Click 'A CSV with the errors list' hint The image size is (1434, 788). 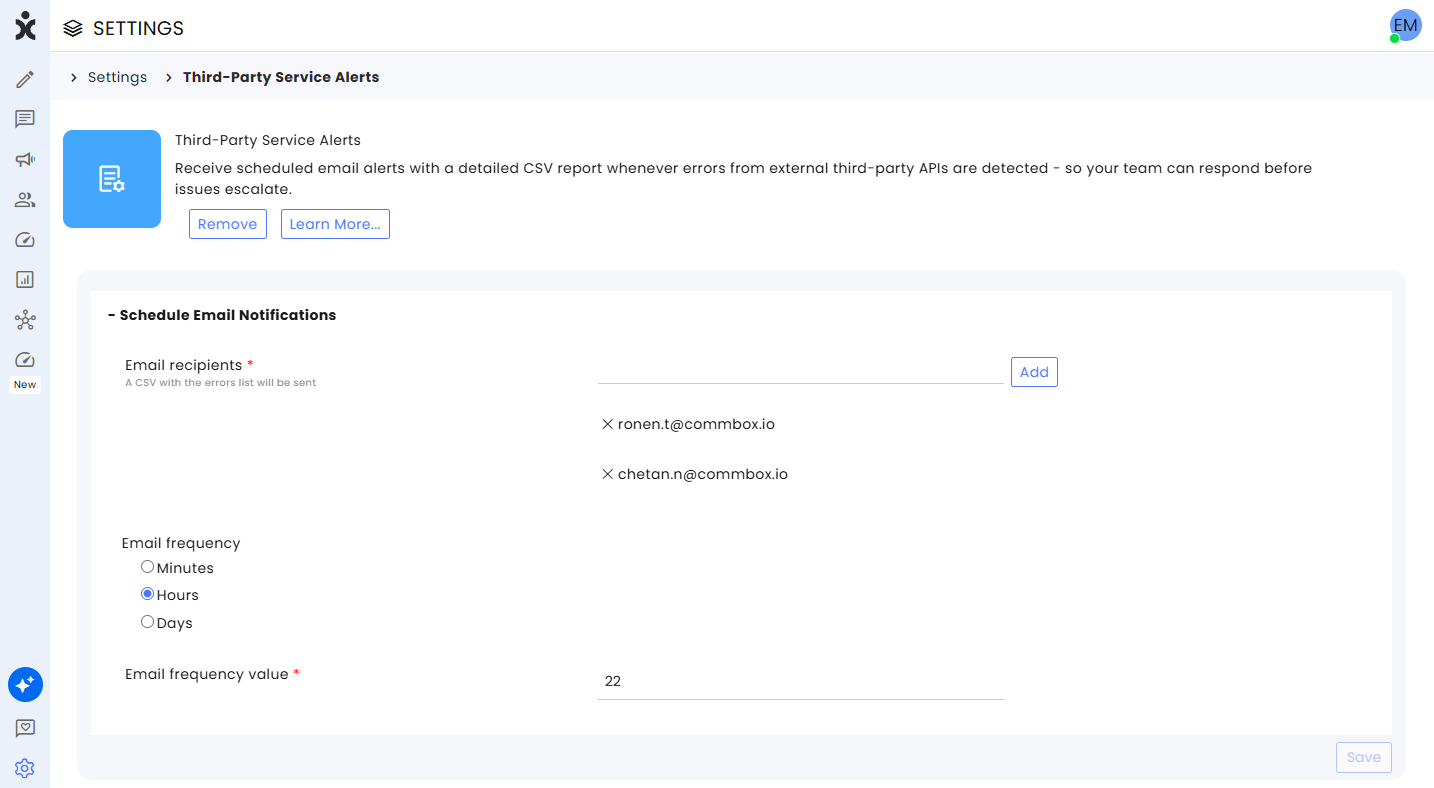tap(221, 383)
